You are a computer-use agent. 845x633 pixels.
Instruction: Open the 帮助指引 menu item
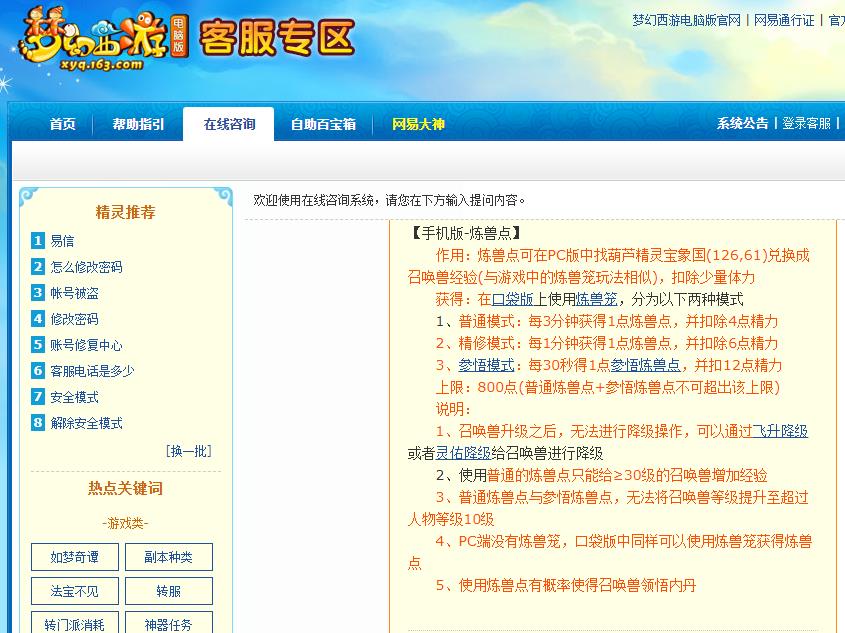138,124
